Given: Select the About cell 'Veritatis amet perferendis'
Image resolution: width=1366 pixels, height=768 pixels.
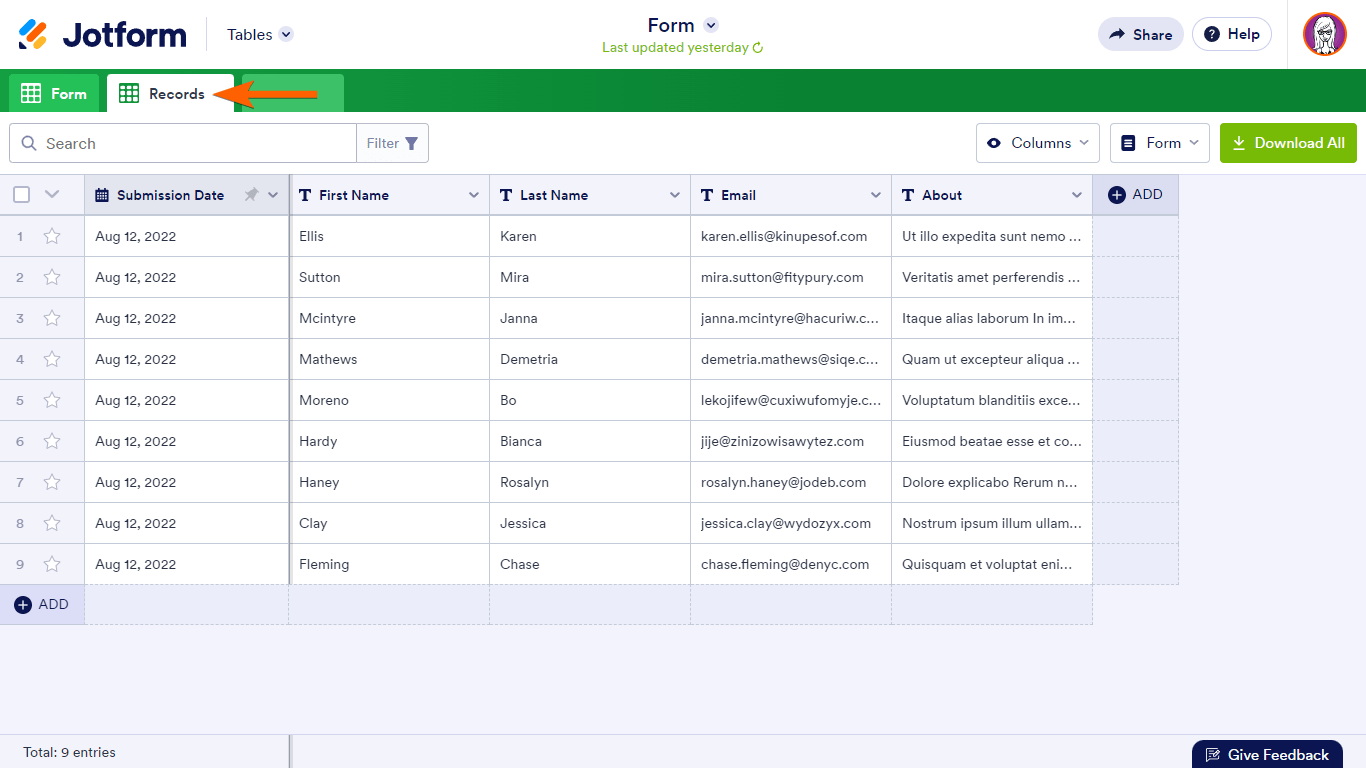Looking at the screenshot, I should tap(992, 277).
